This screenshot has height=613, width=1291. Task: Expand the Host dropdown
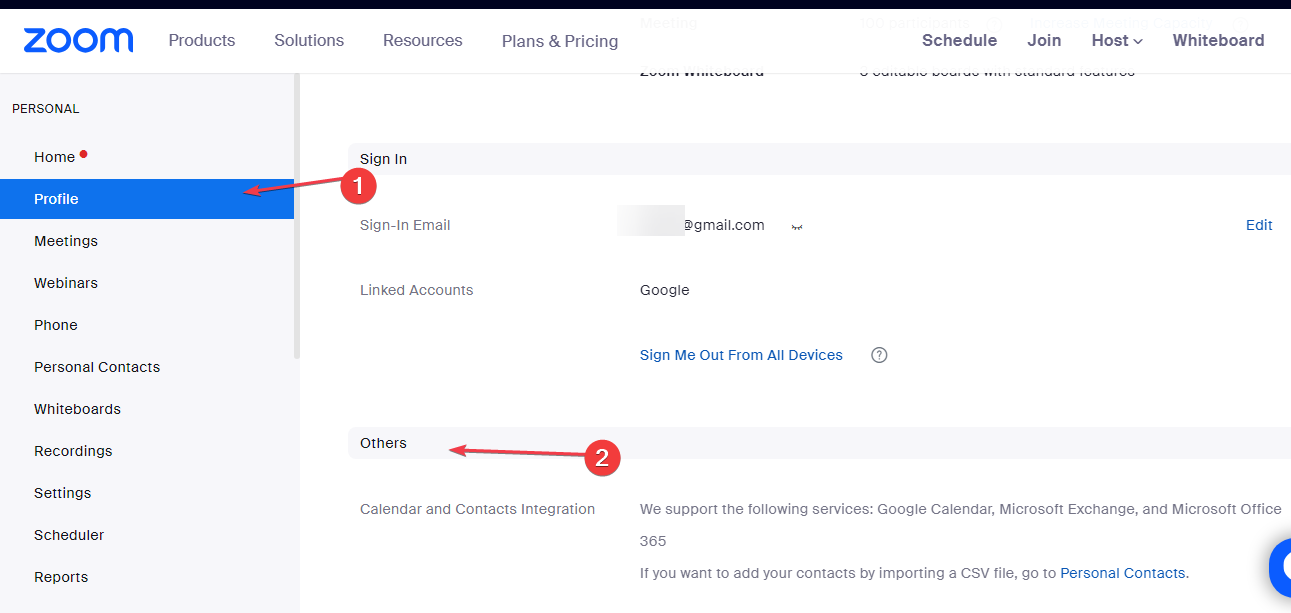coord(1117,40)
